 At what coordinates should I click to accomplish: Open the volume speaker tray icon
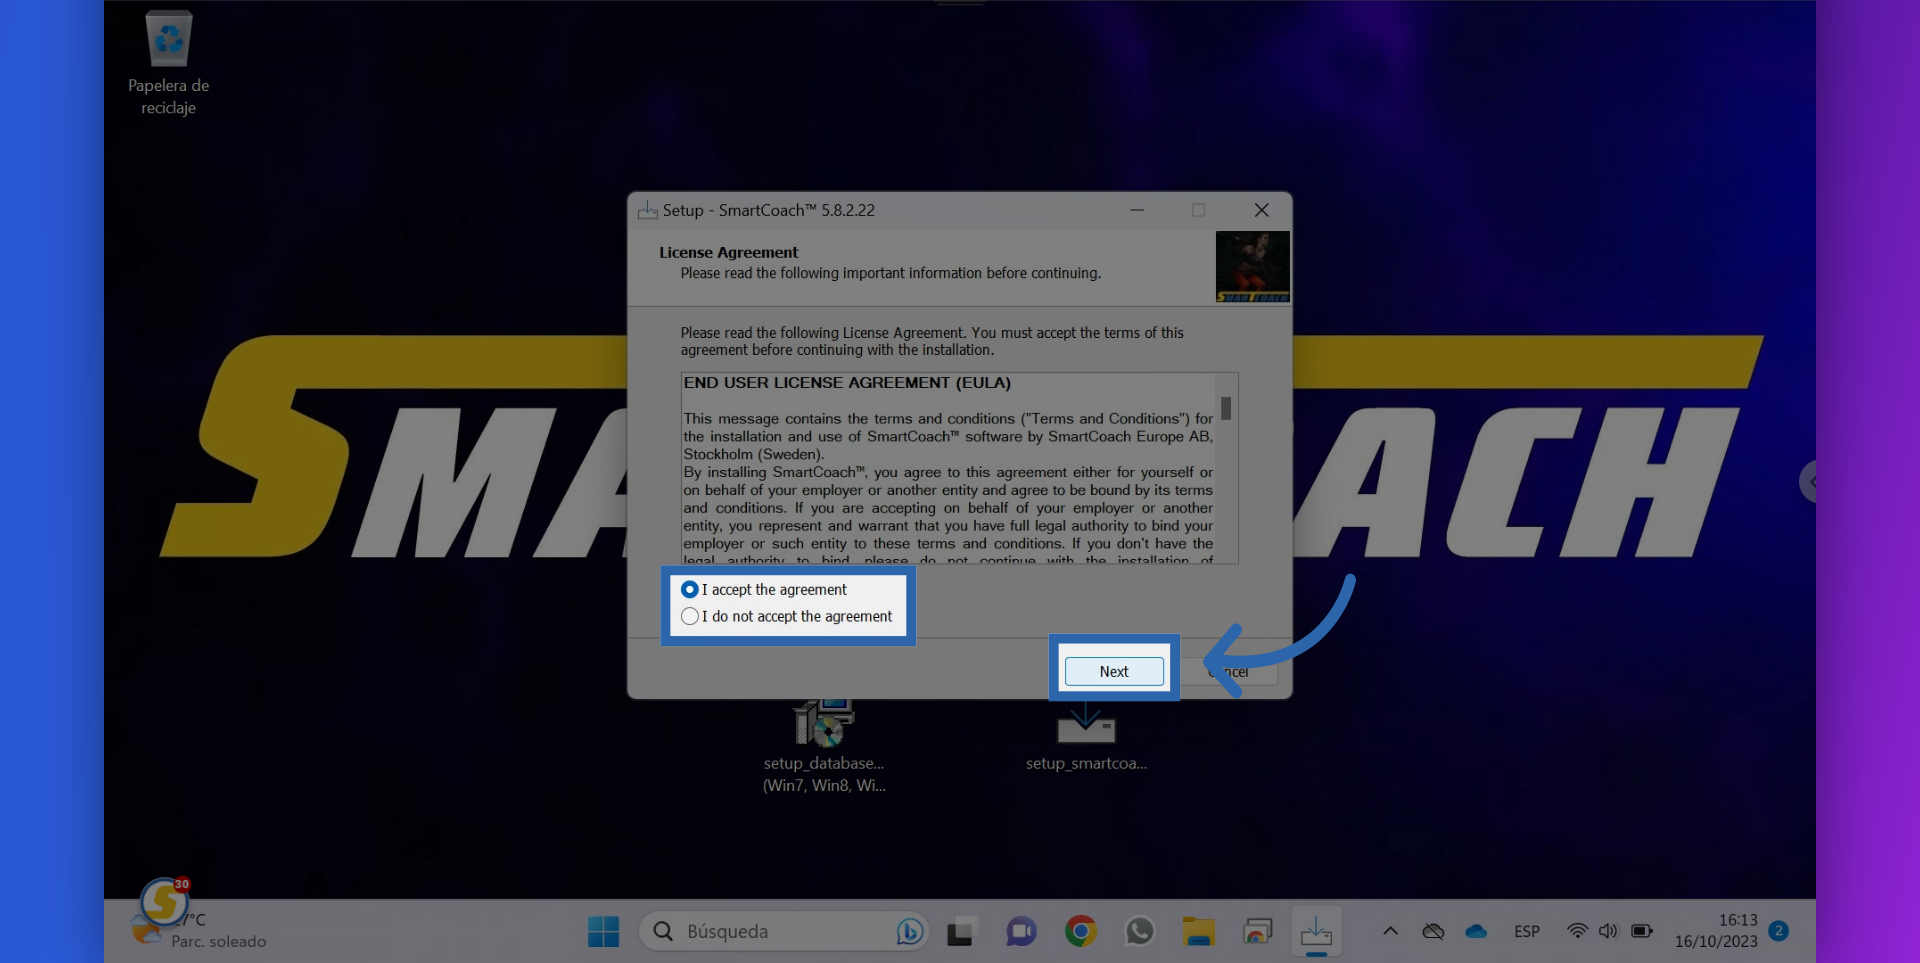tap(1608, 932)
